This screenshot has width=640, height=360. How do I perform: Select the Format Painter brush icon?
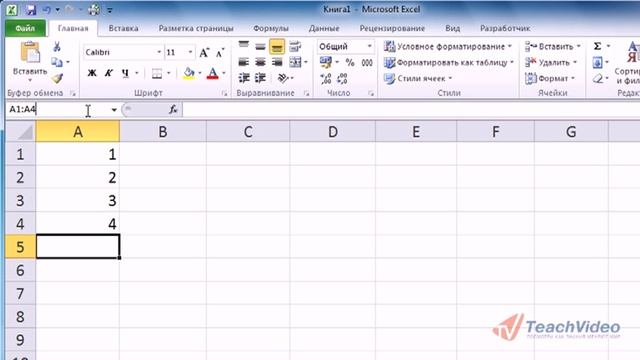coord(57,78)
